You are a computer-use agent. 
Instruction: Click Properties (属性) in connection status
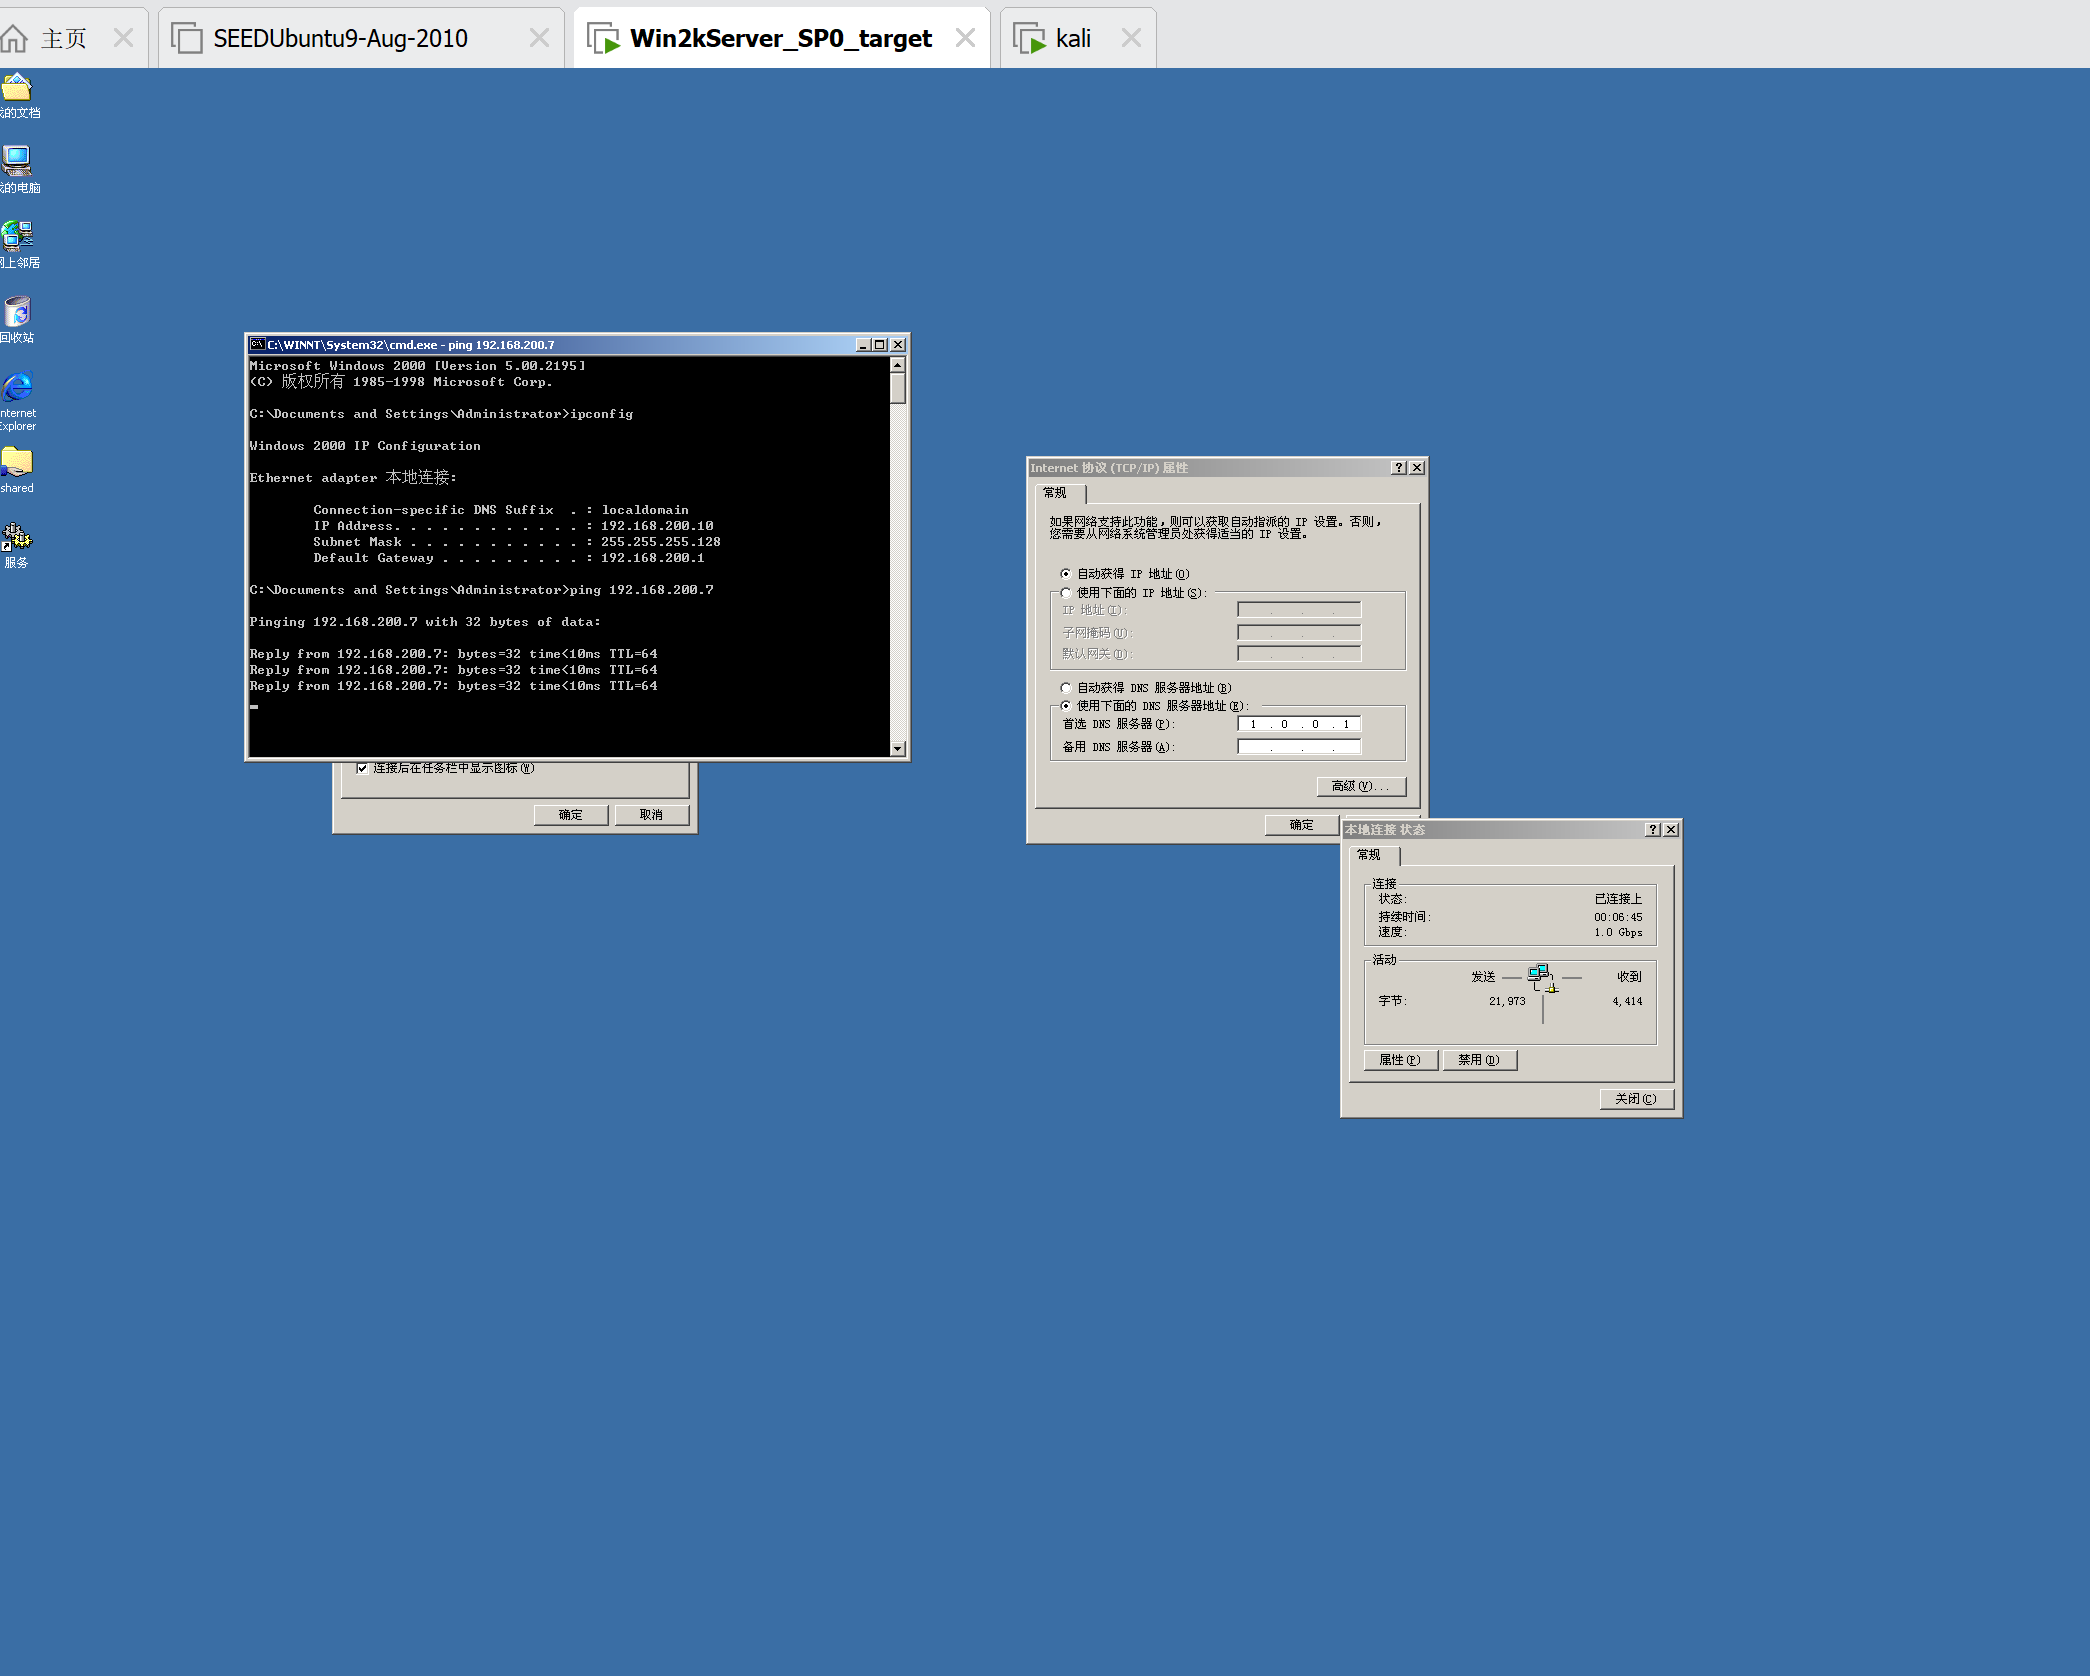click(x=1400, y=1060)
